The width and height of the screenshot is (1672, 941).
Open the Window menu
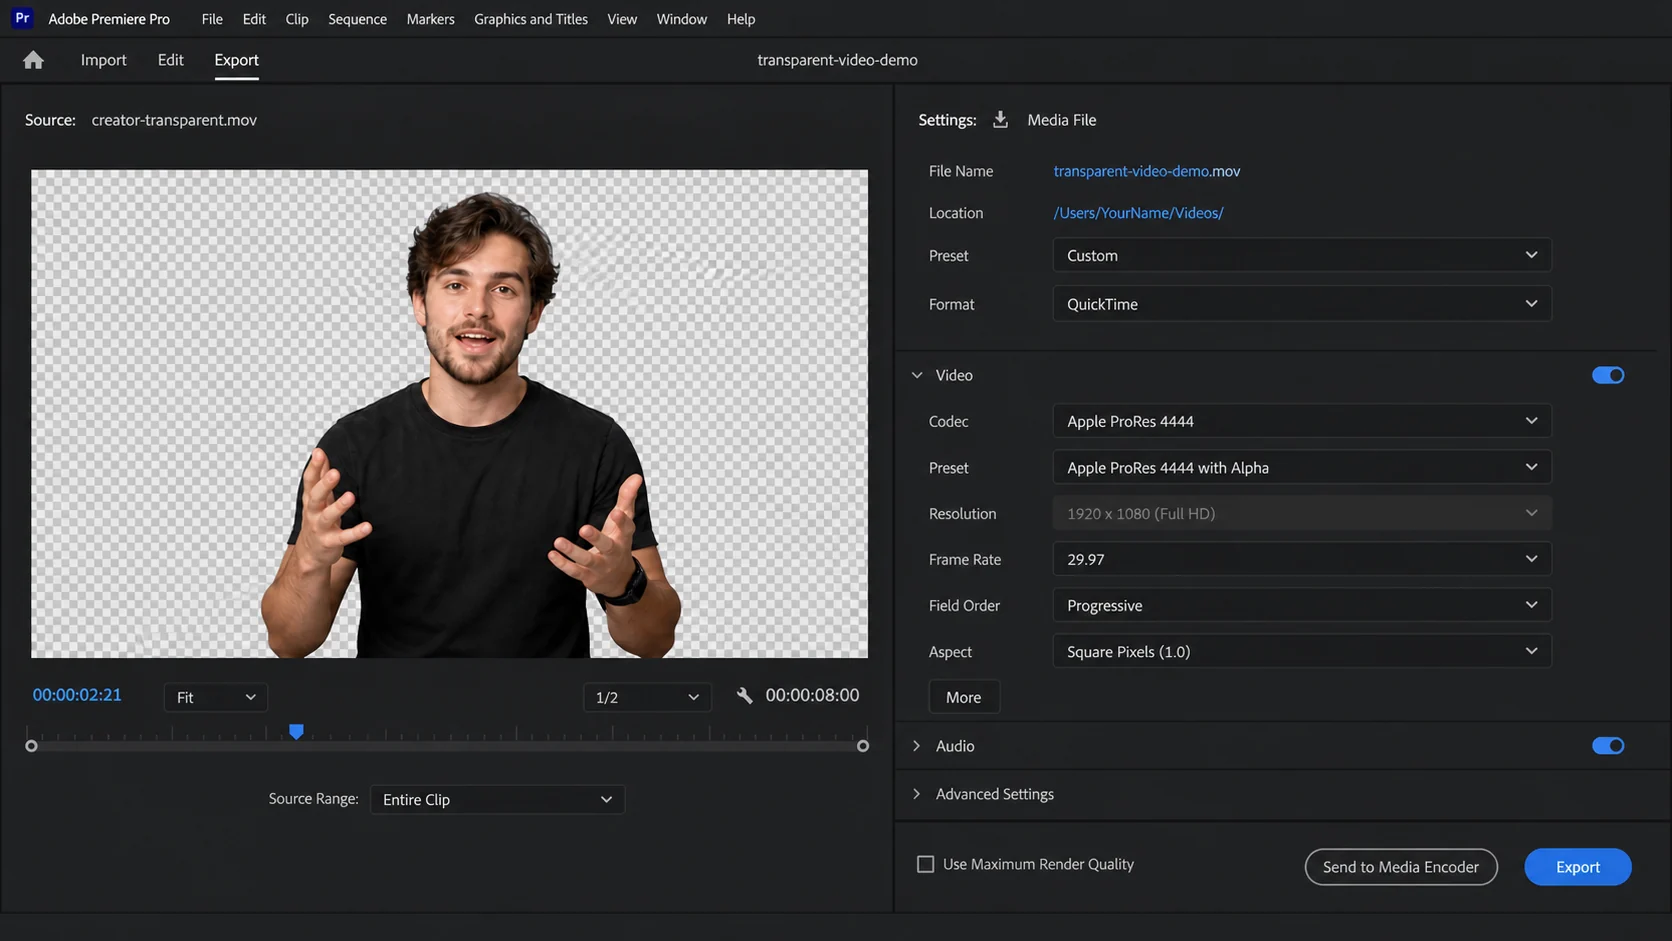tap(682, 19)
